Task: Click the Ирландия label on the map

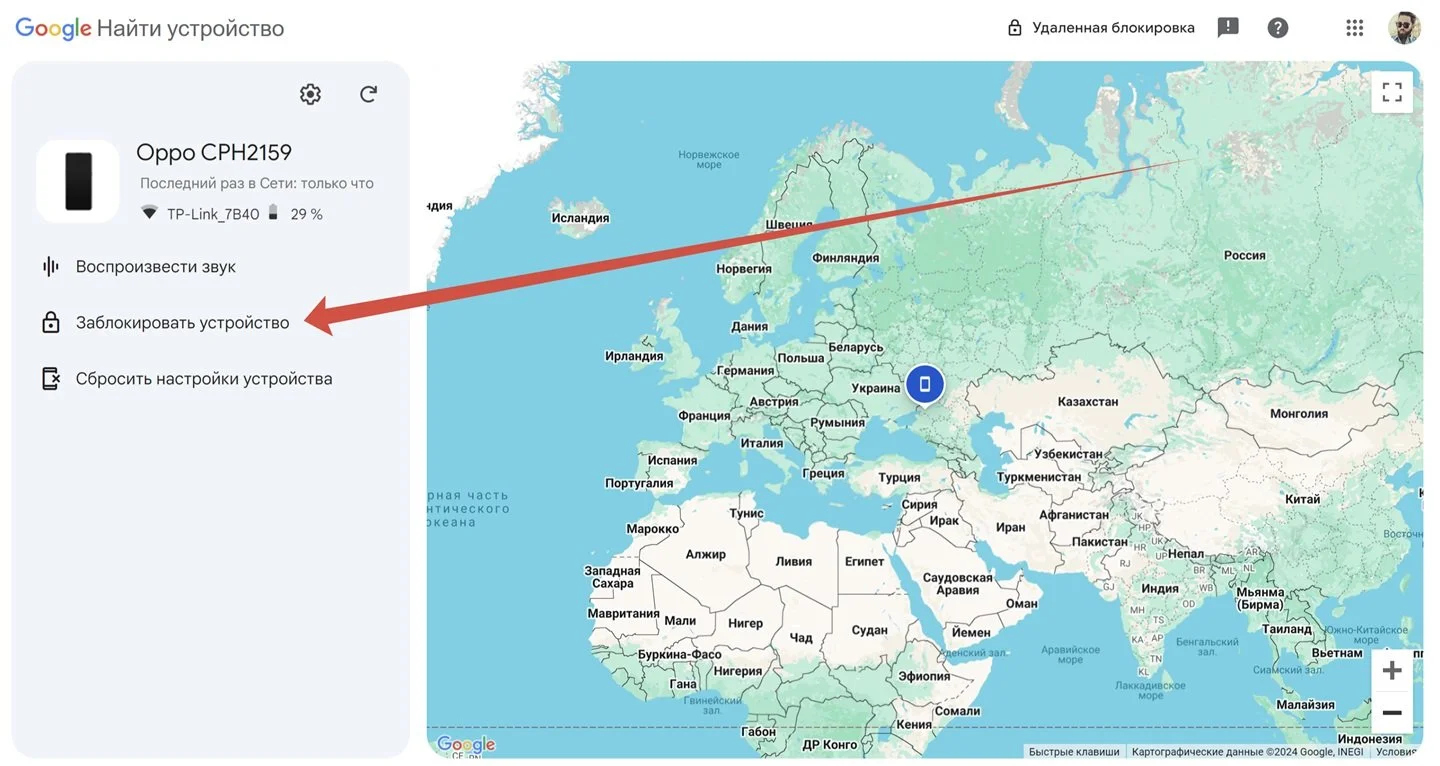Action: pyautogui.click(x=634, y=356)
